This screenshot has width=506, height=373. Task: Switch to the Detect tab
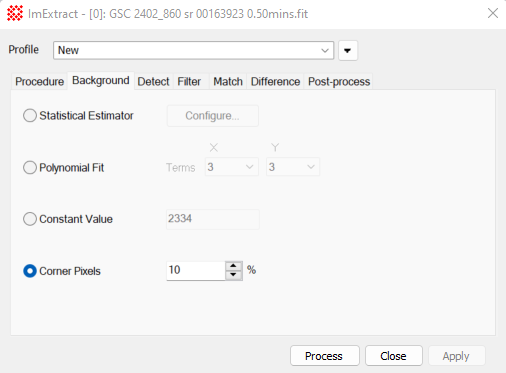[x=153, y=82]
